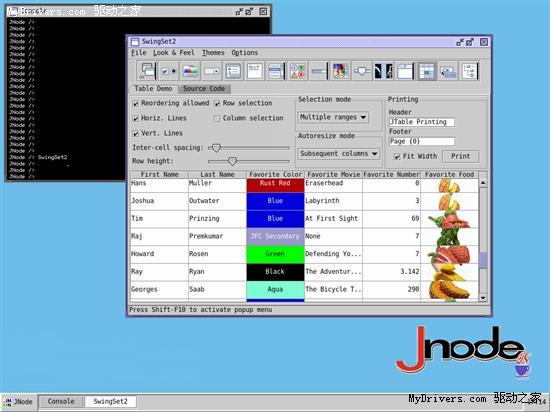Disable Horiz. Lines checkbox
550x412 pixels.
coord(136,119)
